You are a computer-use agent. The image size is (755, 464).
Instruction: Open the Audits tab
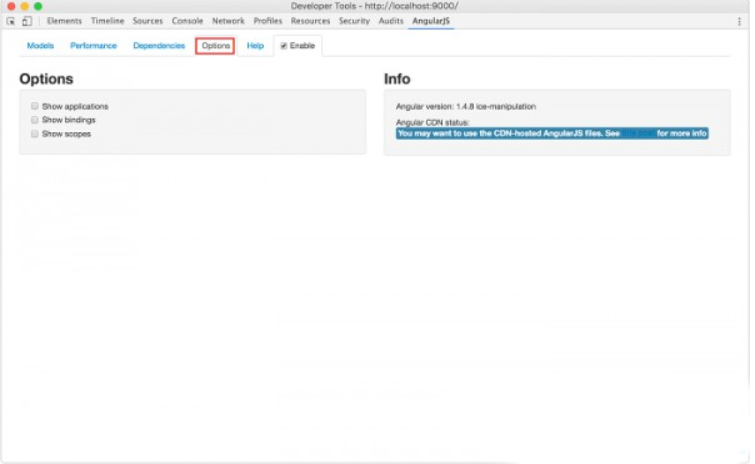[391, 21]
